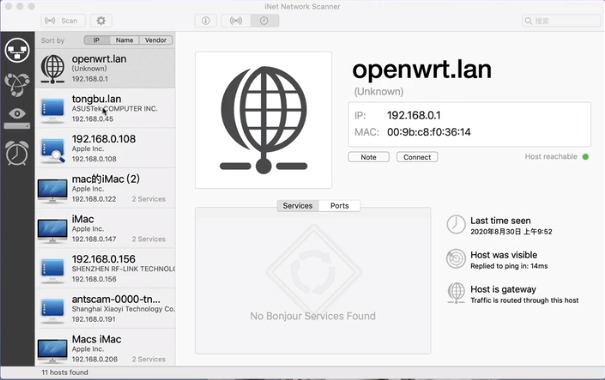The image size is (605, 380).
Task: Sort hosts by Name
Action: (125, 40)
